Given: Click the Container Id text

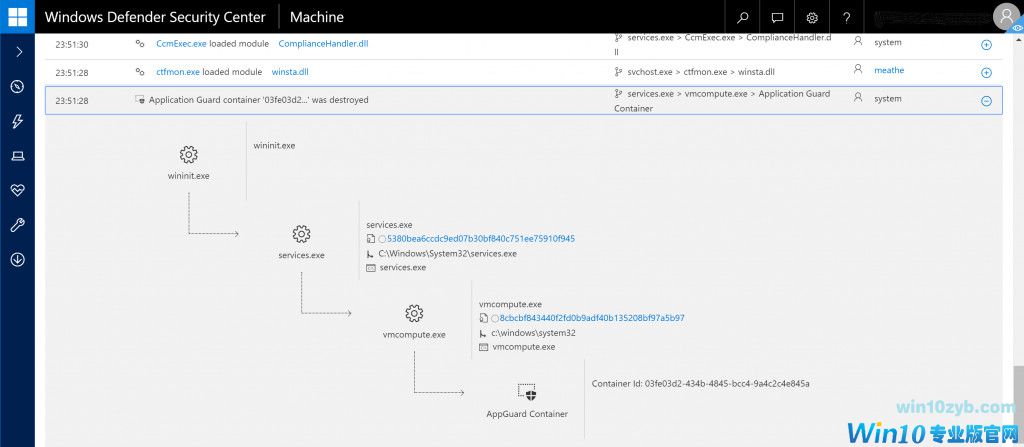Looking at the screenshot, I should [x=700, y=384].
